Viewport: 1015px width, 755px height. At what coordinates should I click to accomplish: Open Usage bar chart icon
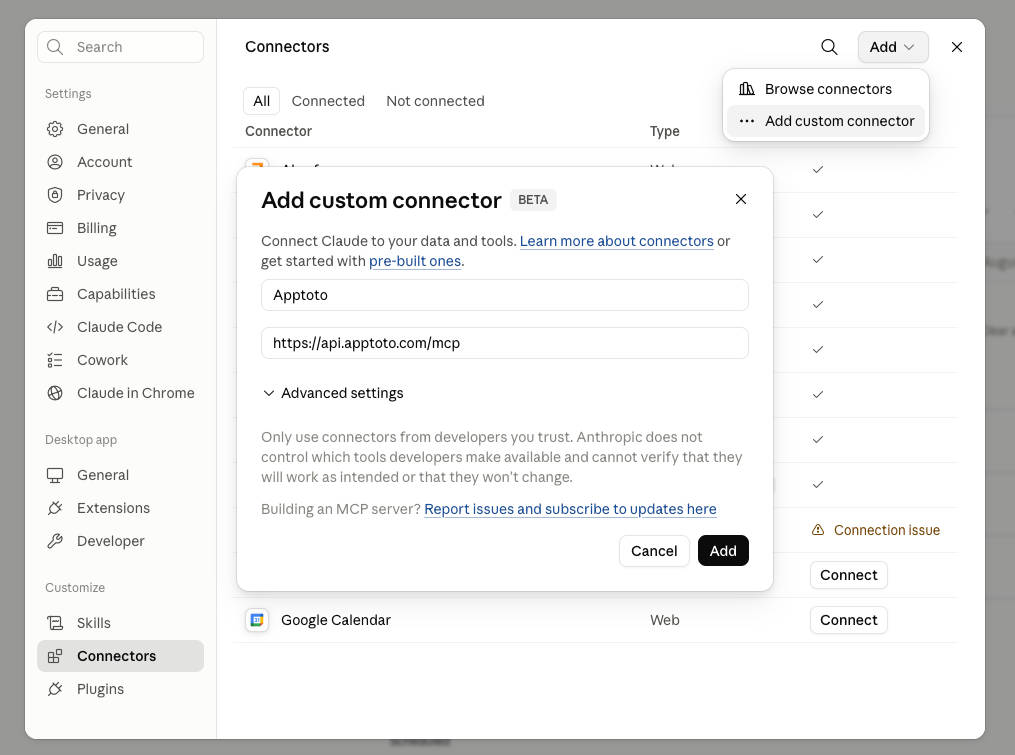point(55,261)
